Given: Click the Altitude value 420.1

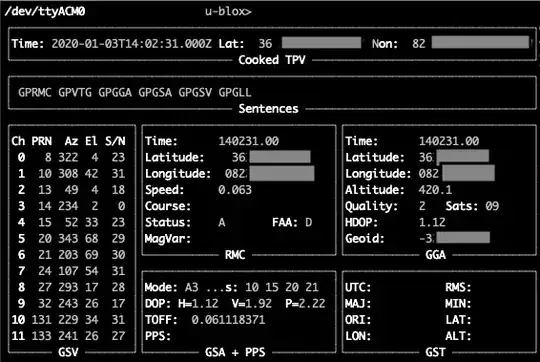Looking at the screenshot, I should coord(435,190).
